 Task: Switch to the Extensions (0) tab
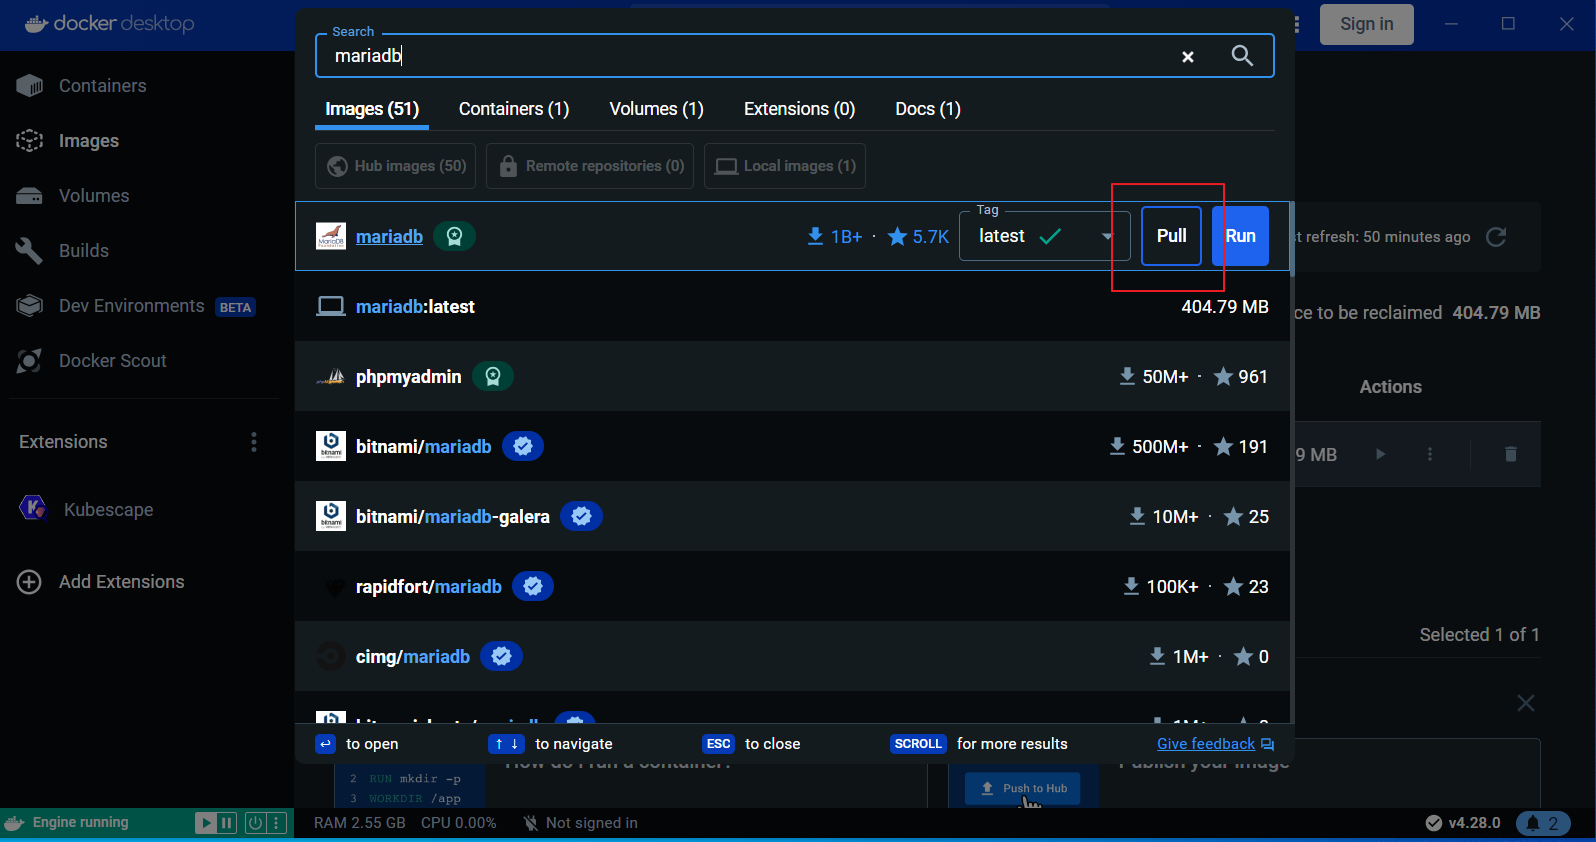pyautogui.click(x=800, y=109)
